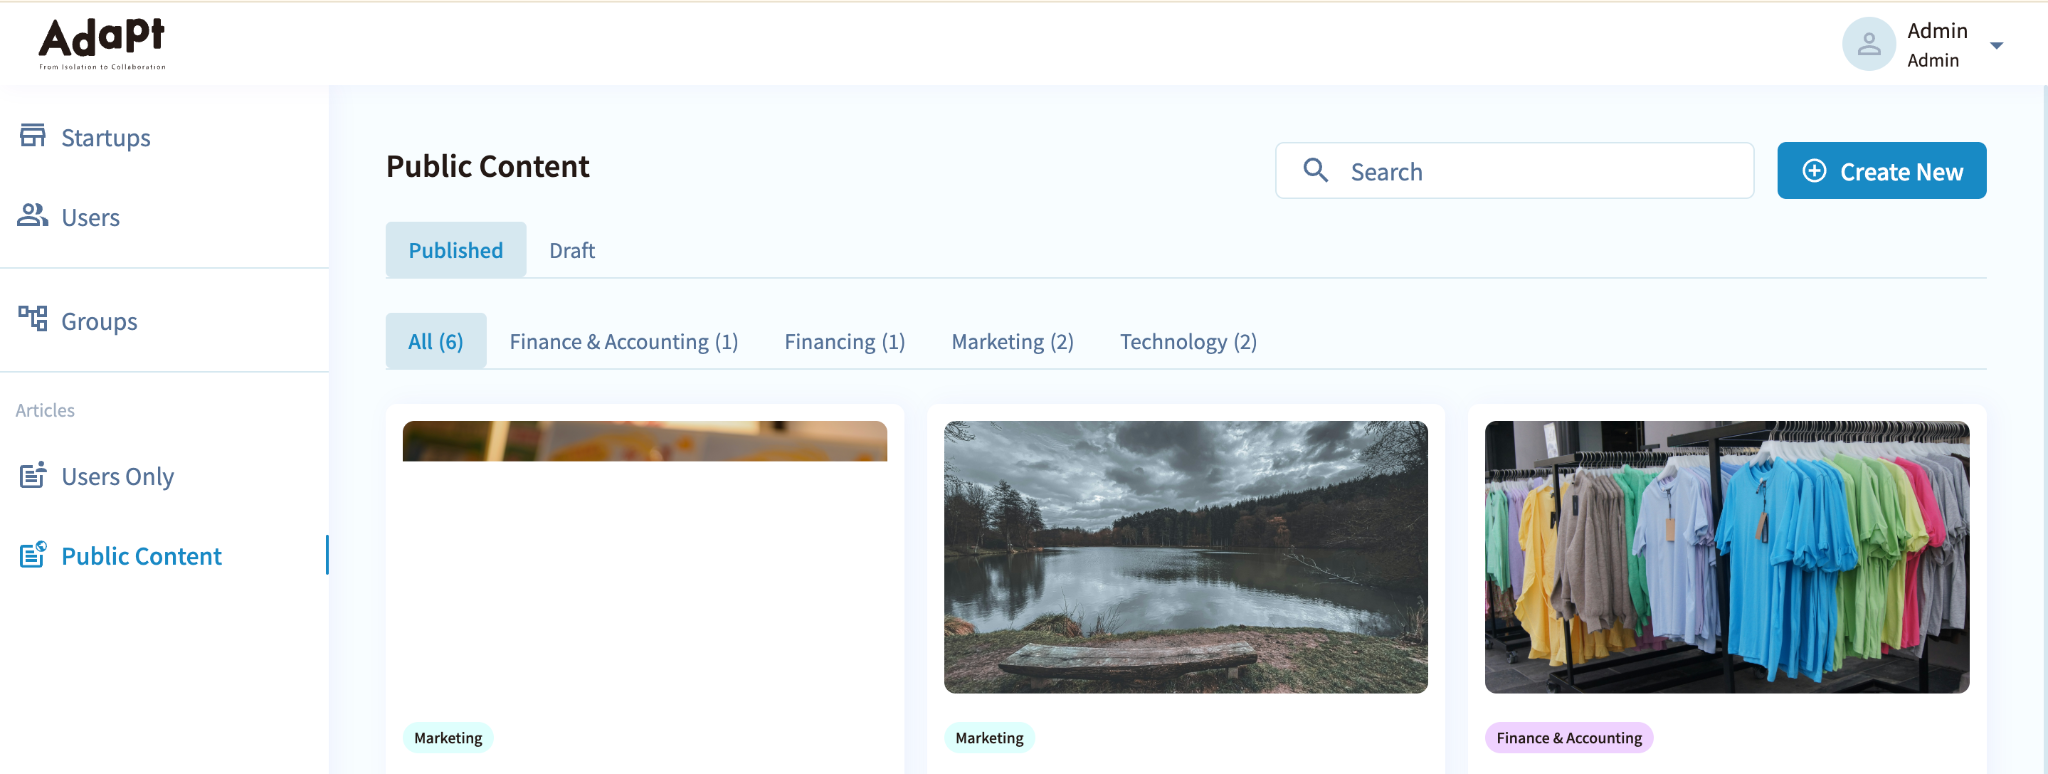
Task: Click the Admin profile avatar
Action: click(x=1869, y=44)
